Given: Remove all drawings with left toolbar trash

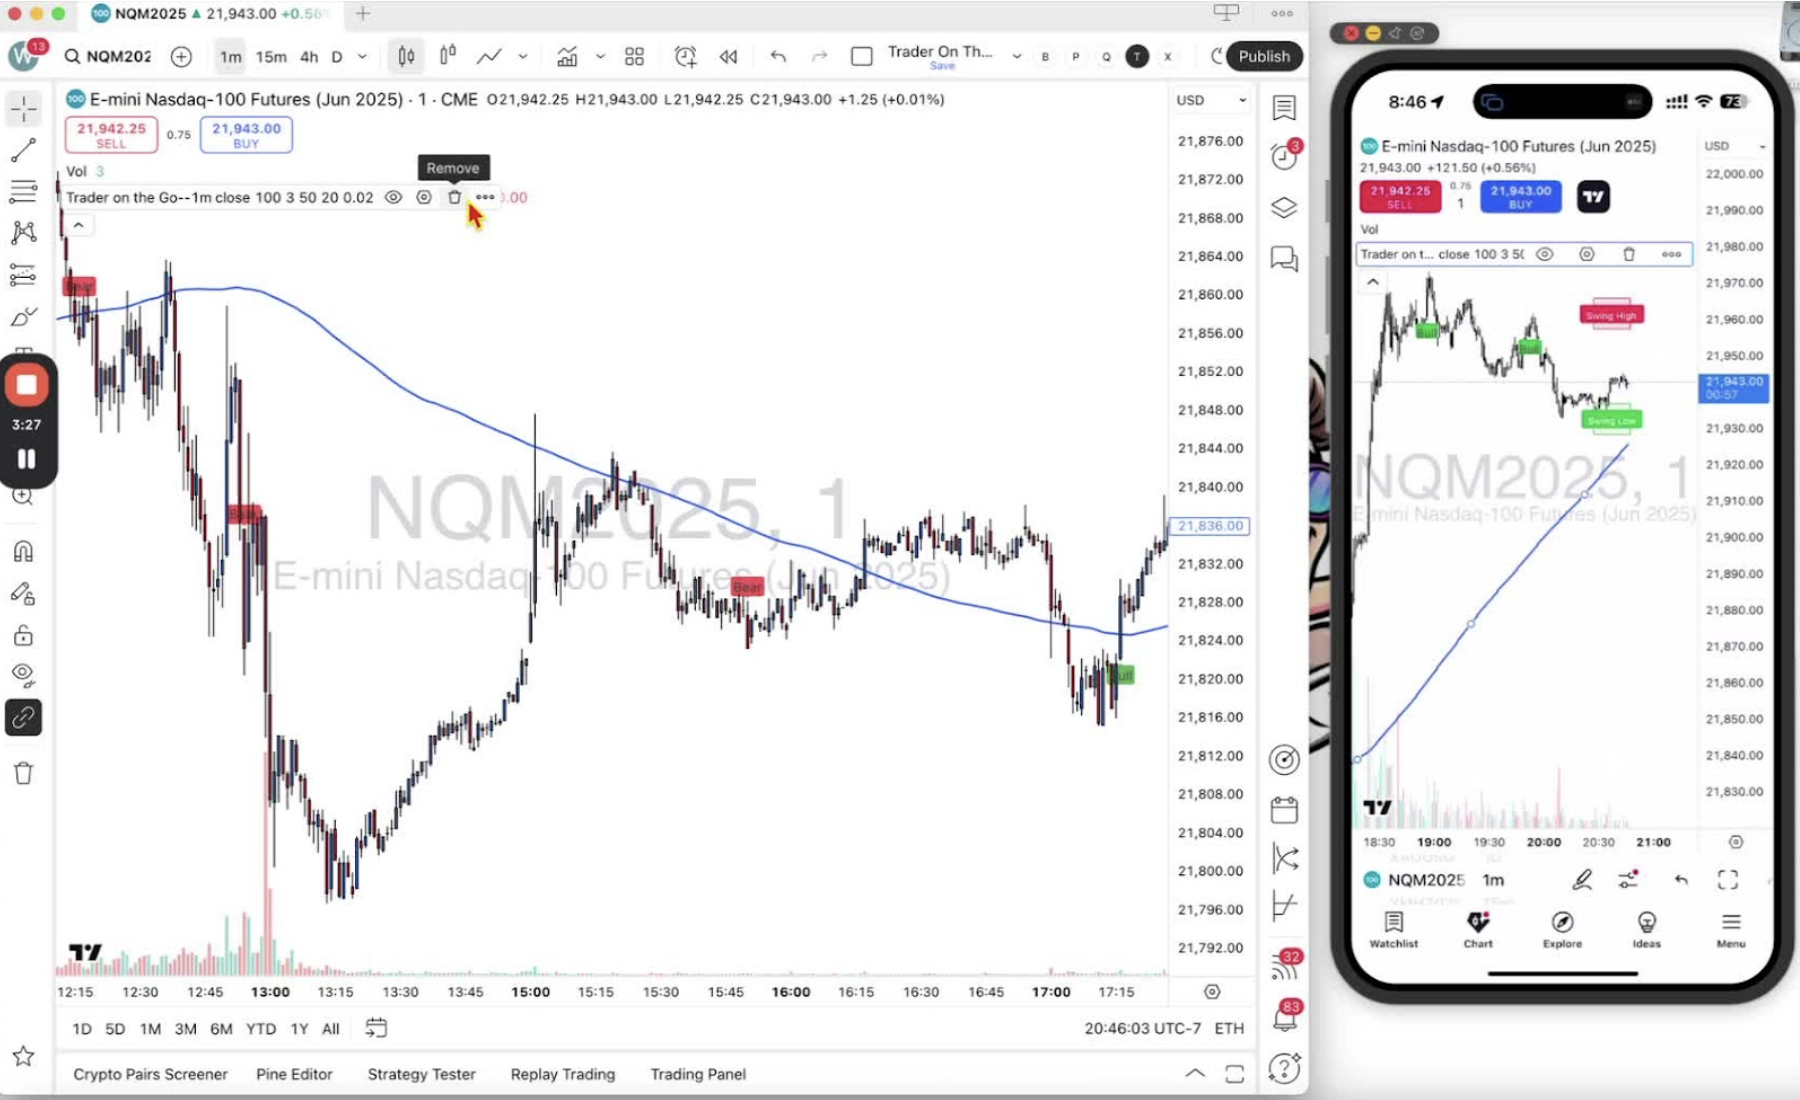Looking at the screenshot, I should tap(24, 773).
